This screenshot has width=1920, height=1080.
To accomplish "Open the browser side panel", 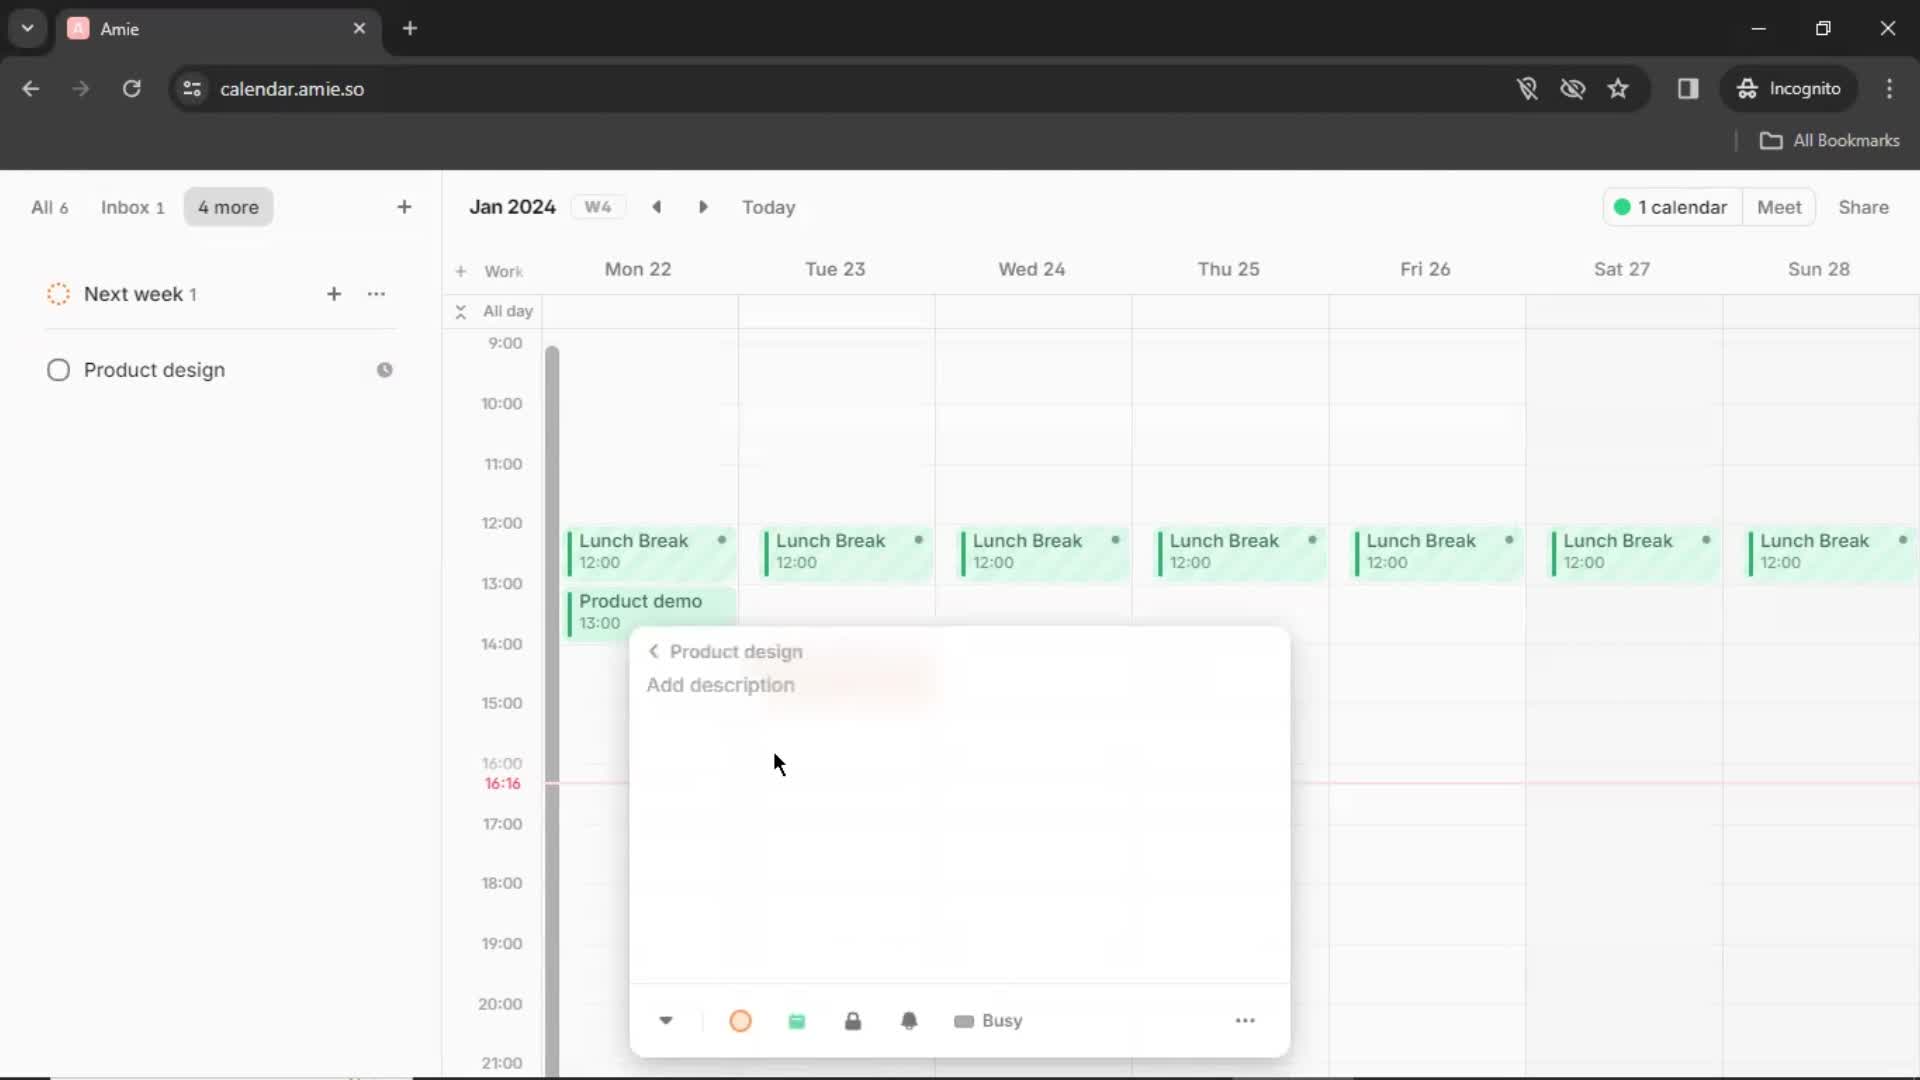I will [1688, 89].
